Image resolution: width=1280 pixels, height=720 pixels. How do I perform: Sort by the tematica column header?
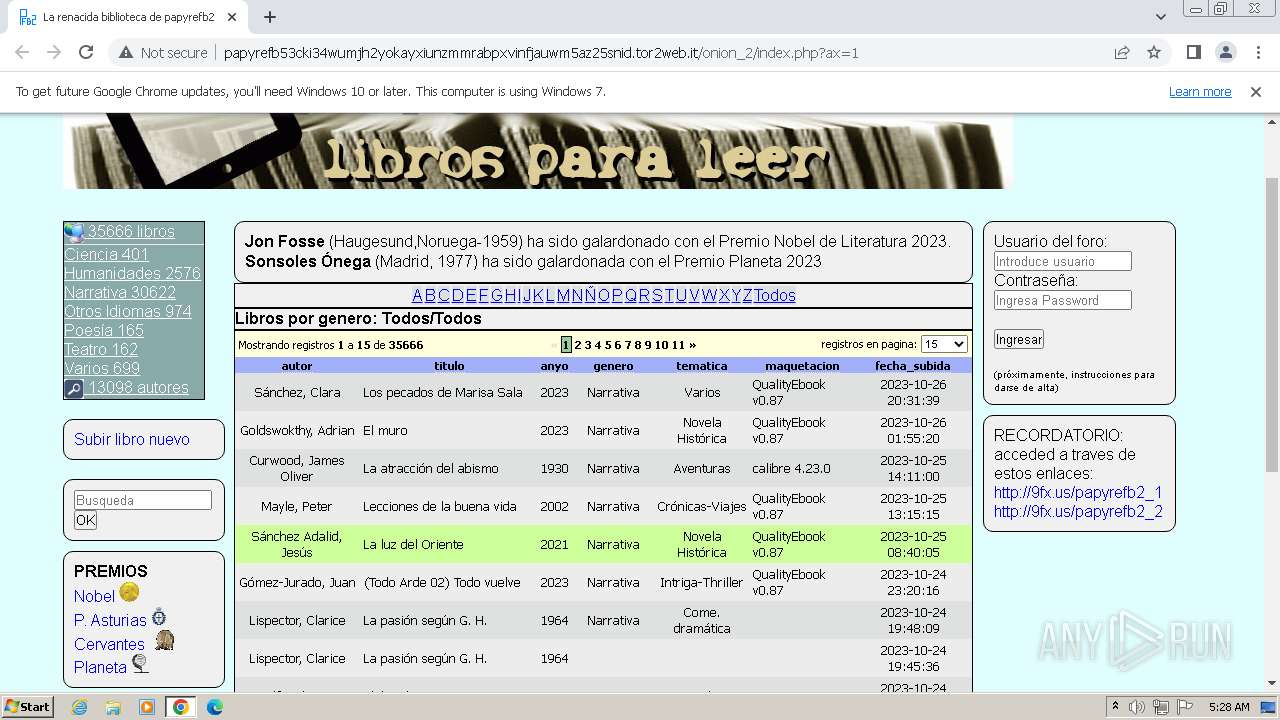point(701,366)
